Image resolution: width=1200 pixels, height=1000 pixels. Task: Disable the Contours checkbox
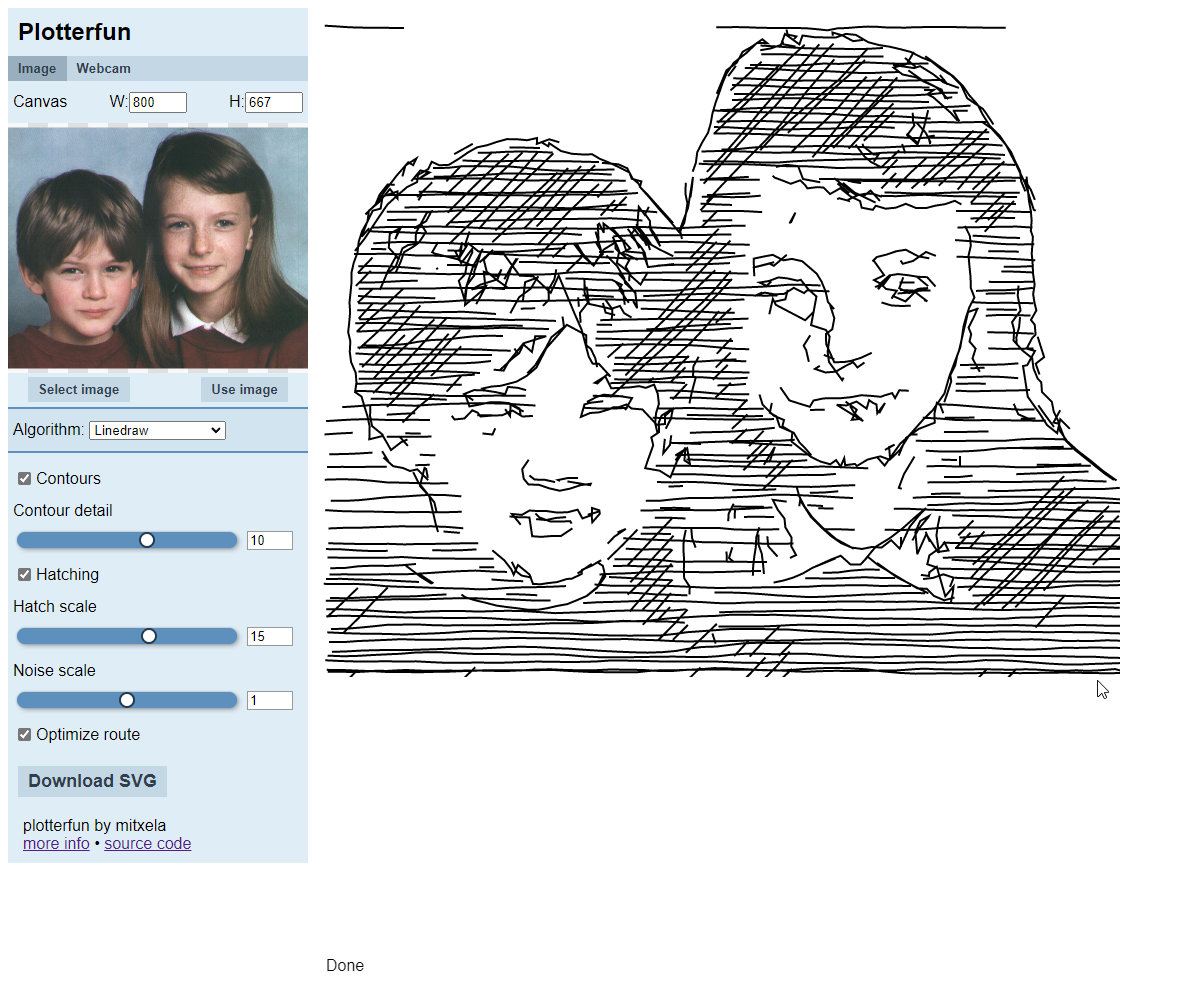point(24,478)
